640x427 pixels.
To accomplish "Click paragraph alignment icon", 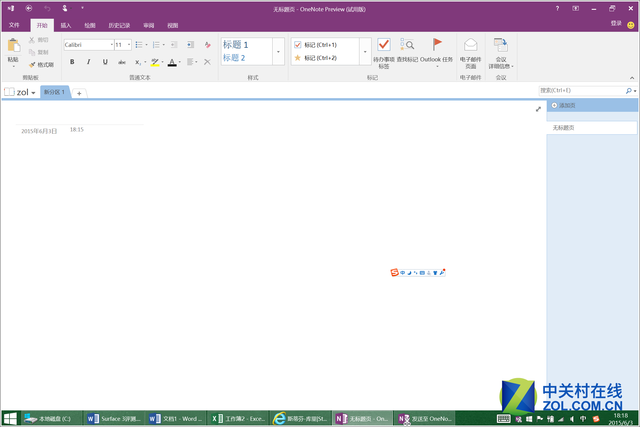I will pyautogui.click(x=190, y=62).
